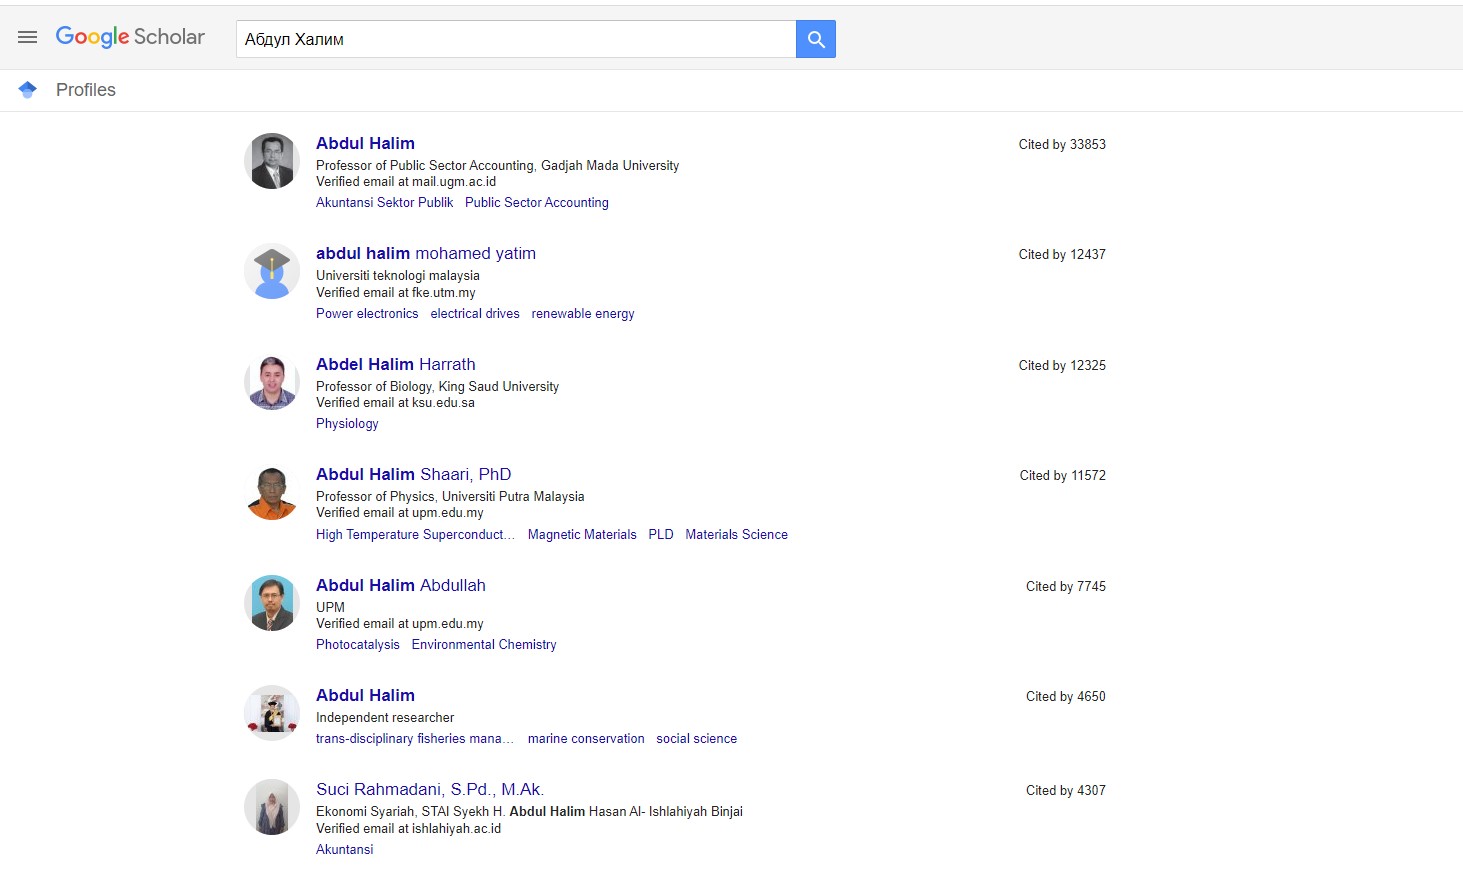The height and width of the screenshot is (878, 1463).
Task: Click Profiles heading text
Action: [86, 90]
